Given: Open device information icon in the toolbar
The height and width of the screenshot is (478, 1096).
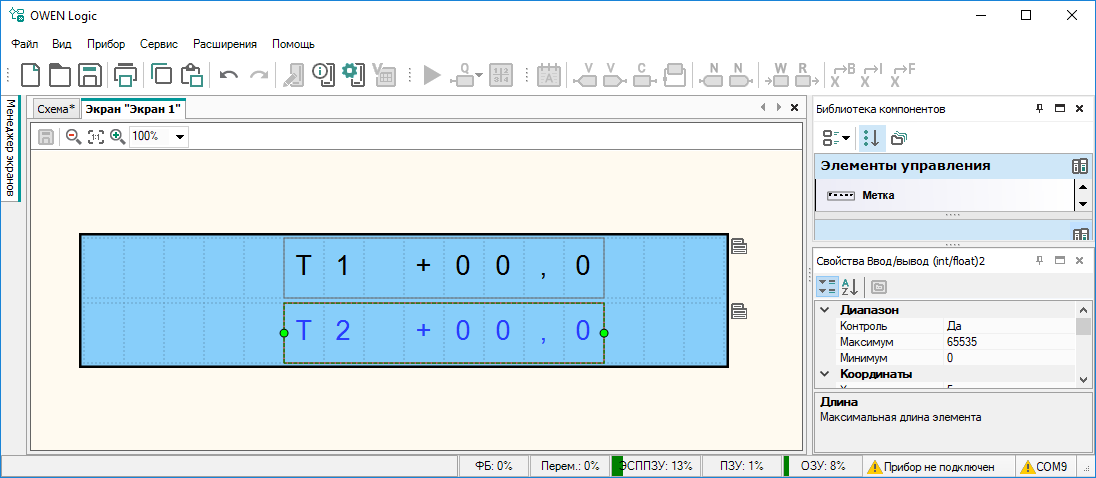Looking at the screenshot, I should point(321,75).
